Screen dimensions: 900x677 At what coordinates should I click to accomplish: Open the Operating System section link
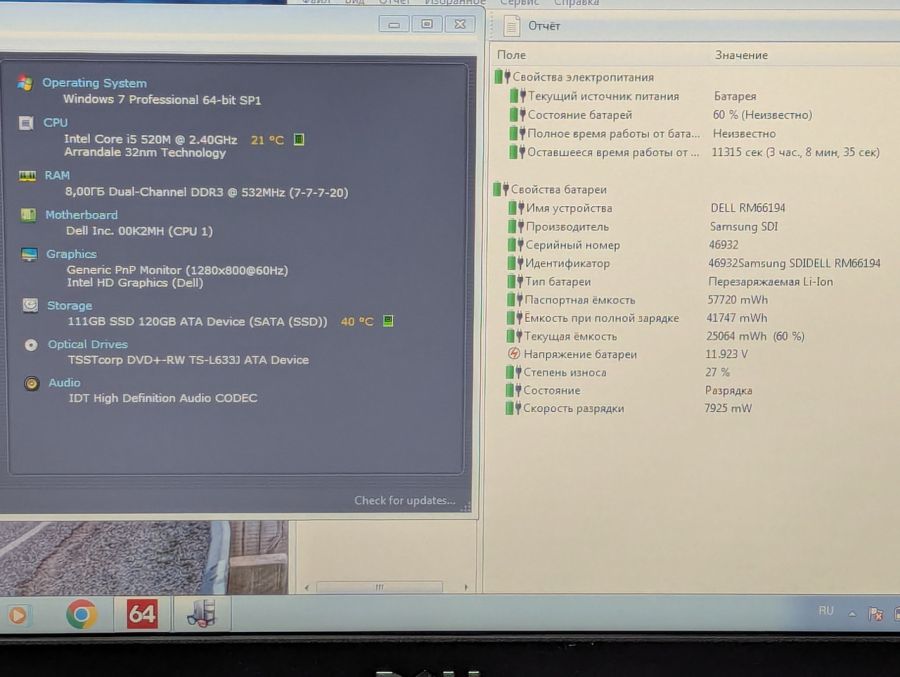coord(94,83)
